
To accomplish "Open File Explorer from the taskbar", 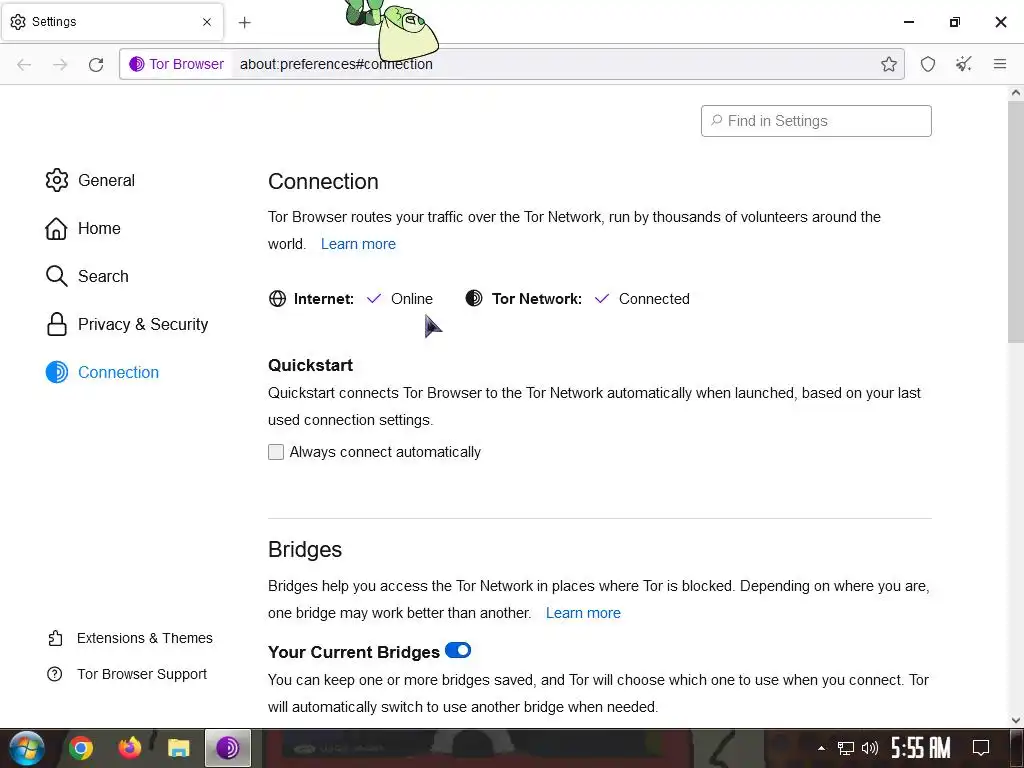I will [178, 748].
